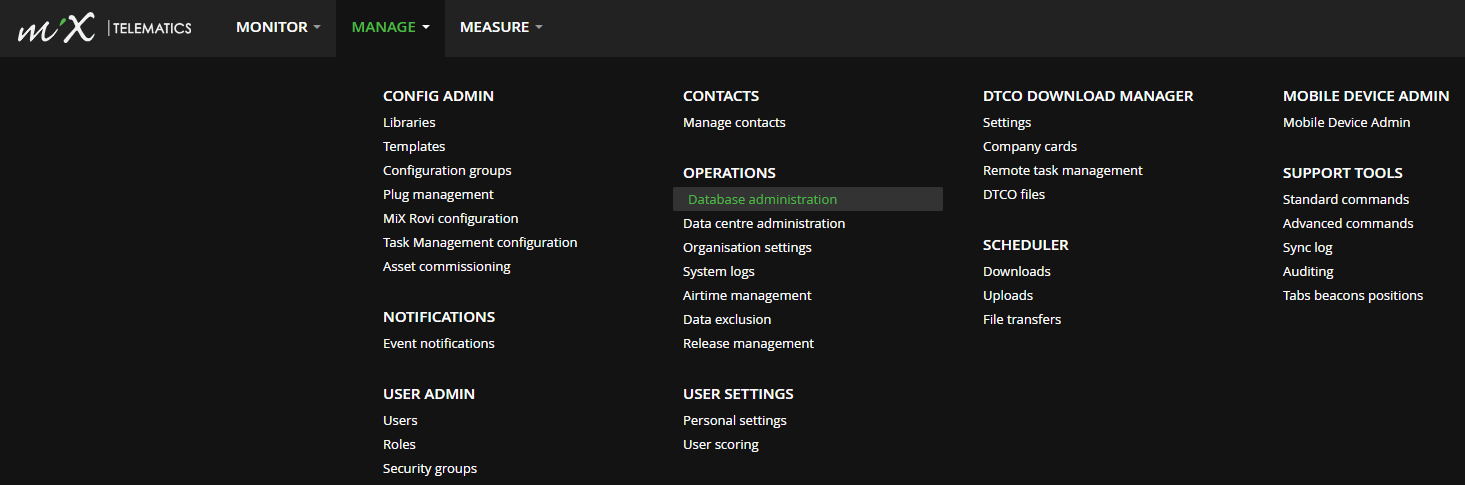Open Tabs beacons positions
Viewport: 1465px width, 485px height.
[x=1353, y=296]
